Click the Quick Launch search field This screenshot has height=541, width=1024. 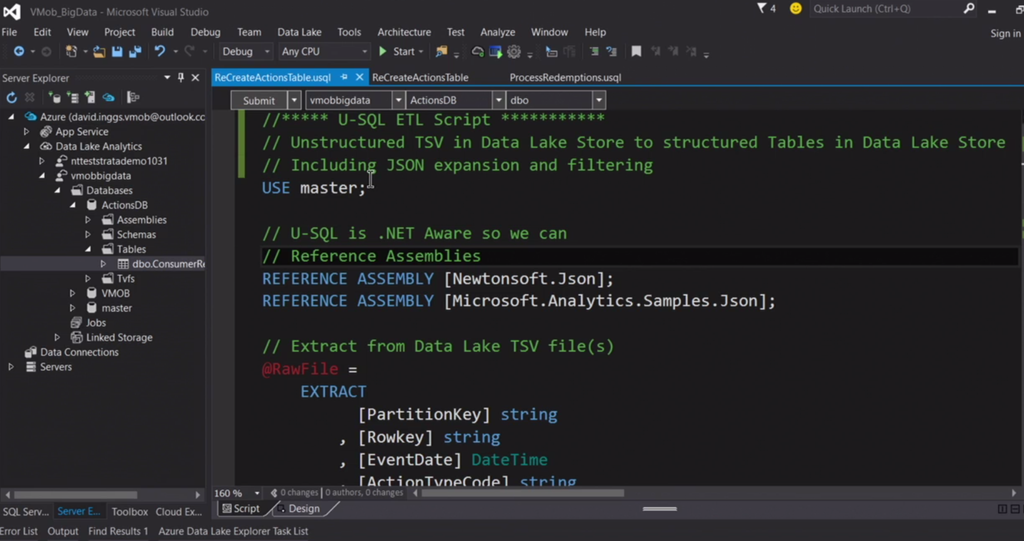pos(885,9)
